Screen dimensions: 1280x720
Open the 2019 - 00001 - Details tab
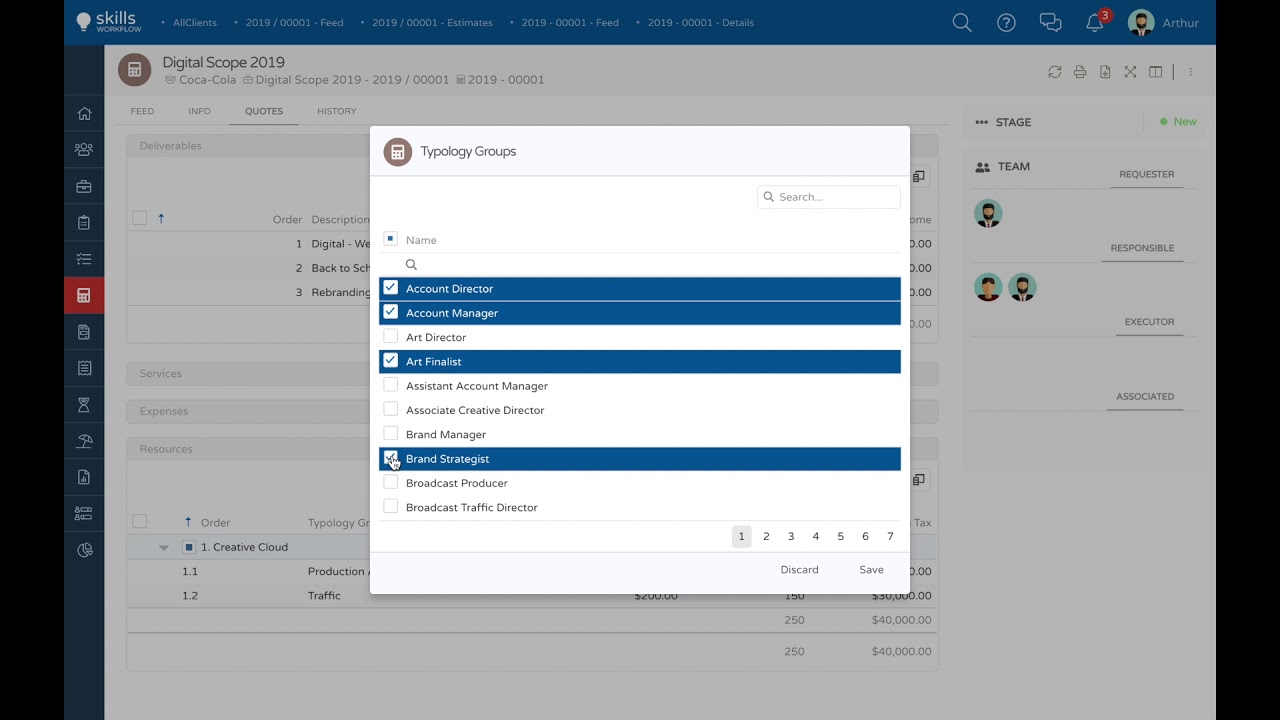point(701,22)
